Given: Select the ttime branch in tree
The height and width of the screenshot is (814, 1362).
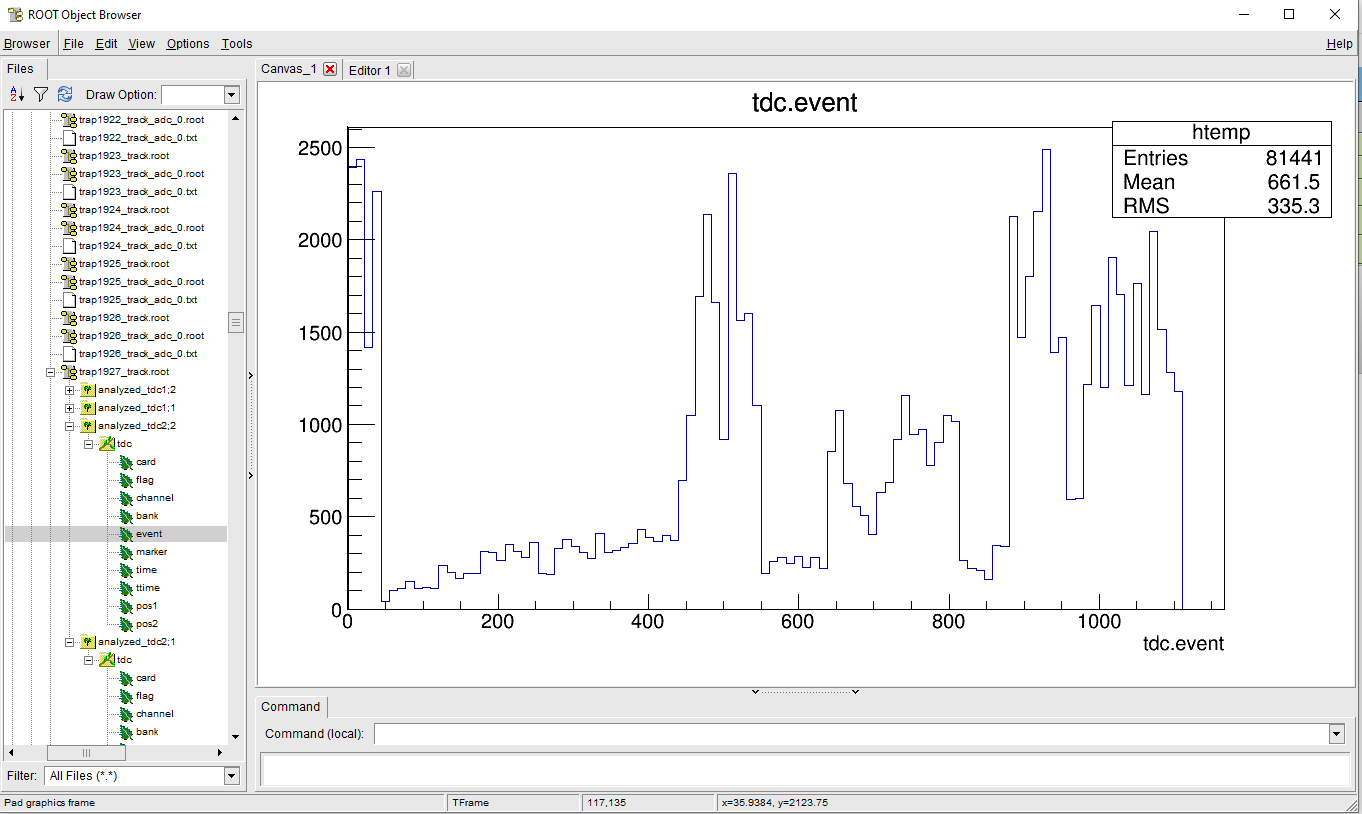Looking at the screenshot, I should point(148,588).
